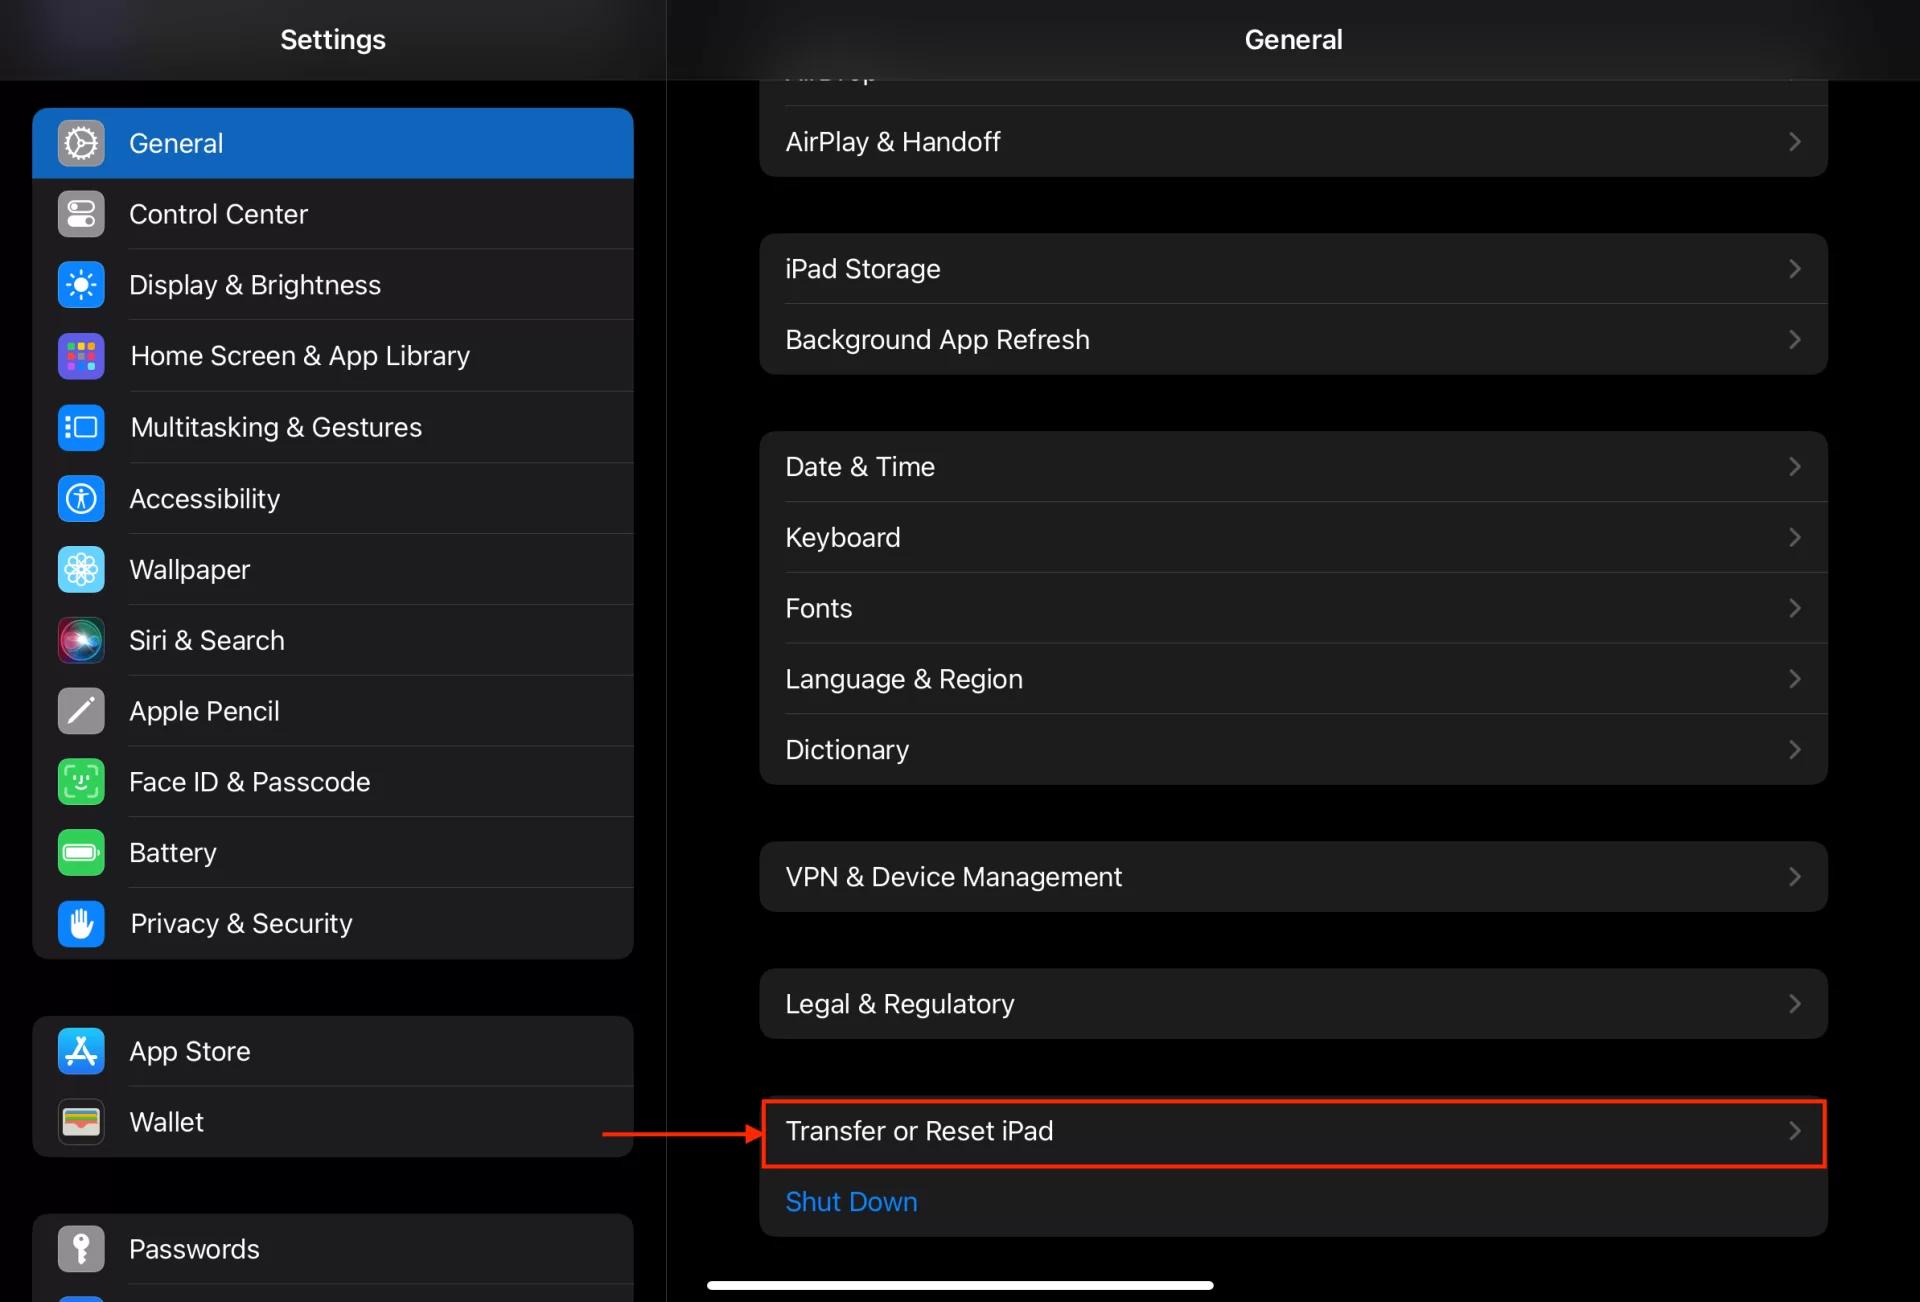Open Background App Refresh
Image resolution: width=1920 pixels, height=1302 pixels.
tap(1293, 340)
